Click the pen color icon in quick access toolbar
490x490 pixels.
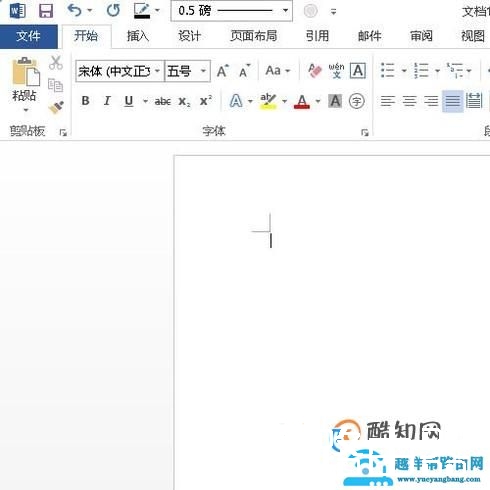142,11
